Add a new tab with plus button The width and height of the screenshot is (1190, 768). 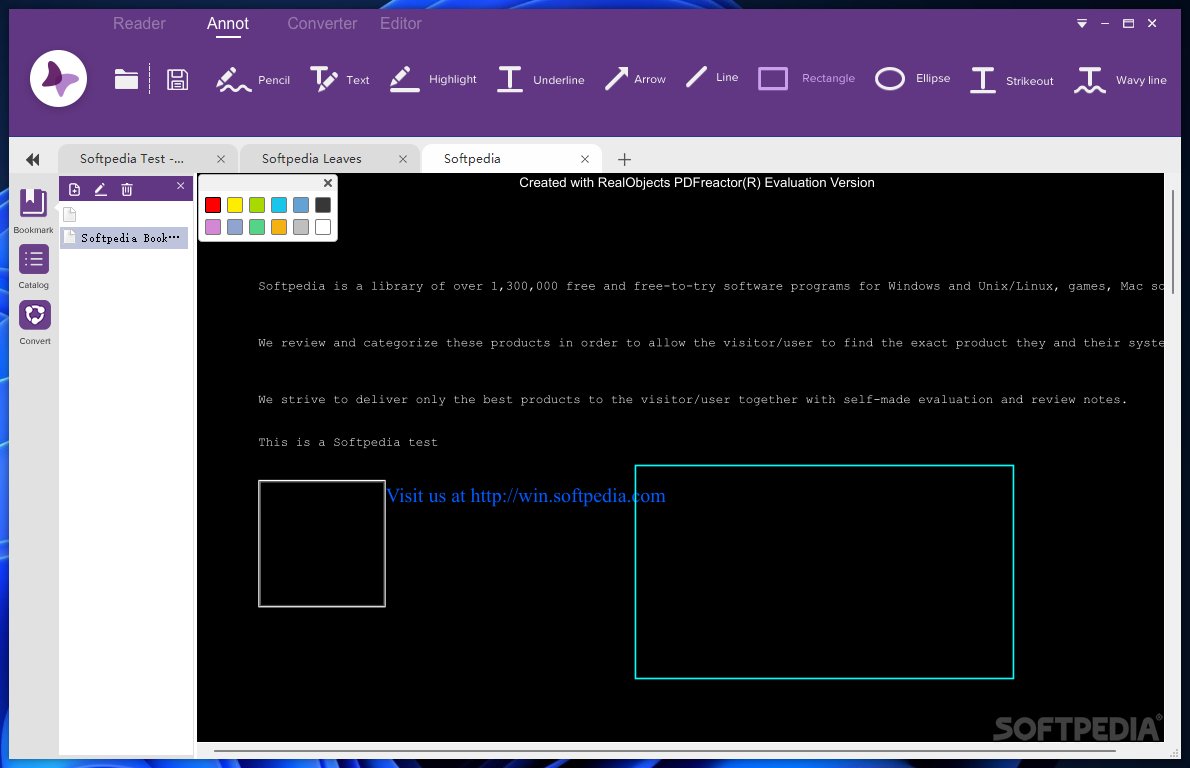pos(625,159)
